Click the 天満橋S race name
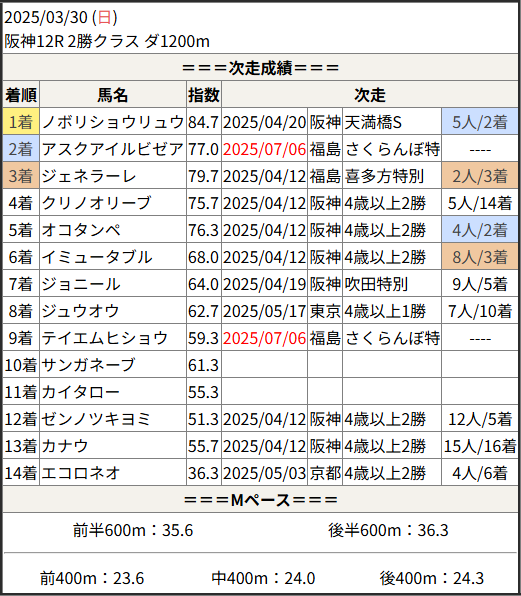Image resolution: width=521 pixels, height=596 pixels. (x=373, y=122)
